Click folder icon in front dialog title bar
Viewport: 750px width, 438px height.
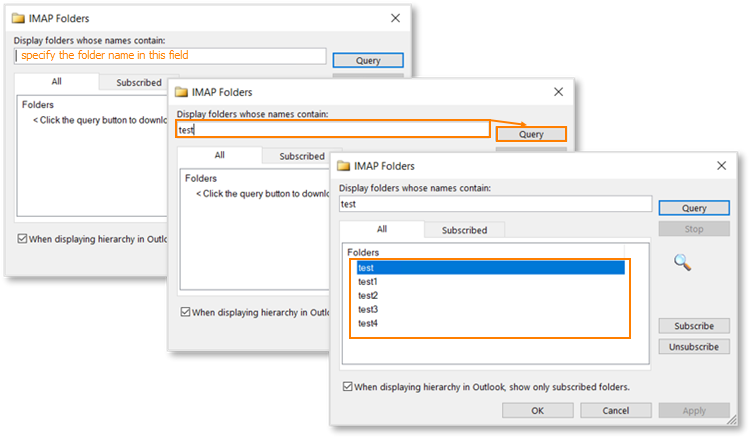click(344, 165)
